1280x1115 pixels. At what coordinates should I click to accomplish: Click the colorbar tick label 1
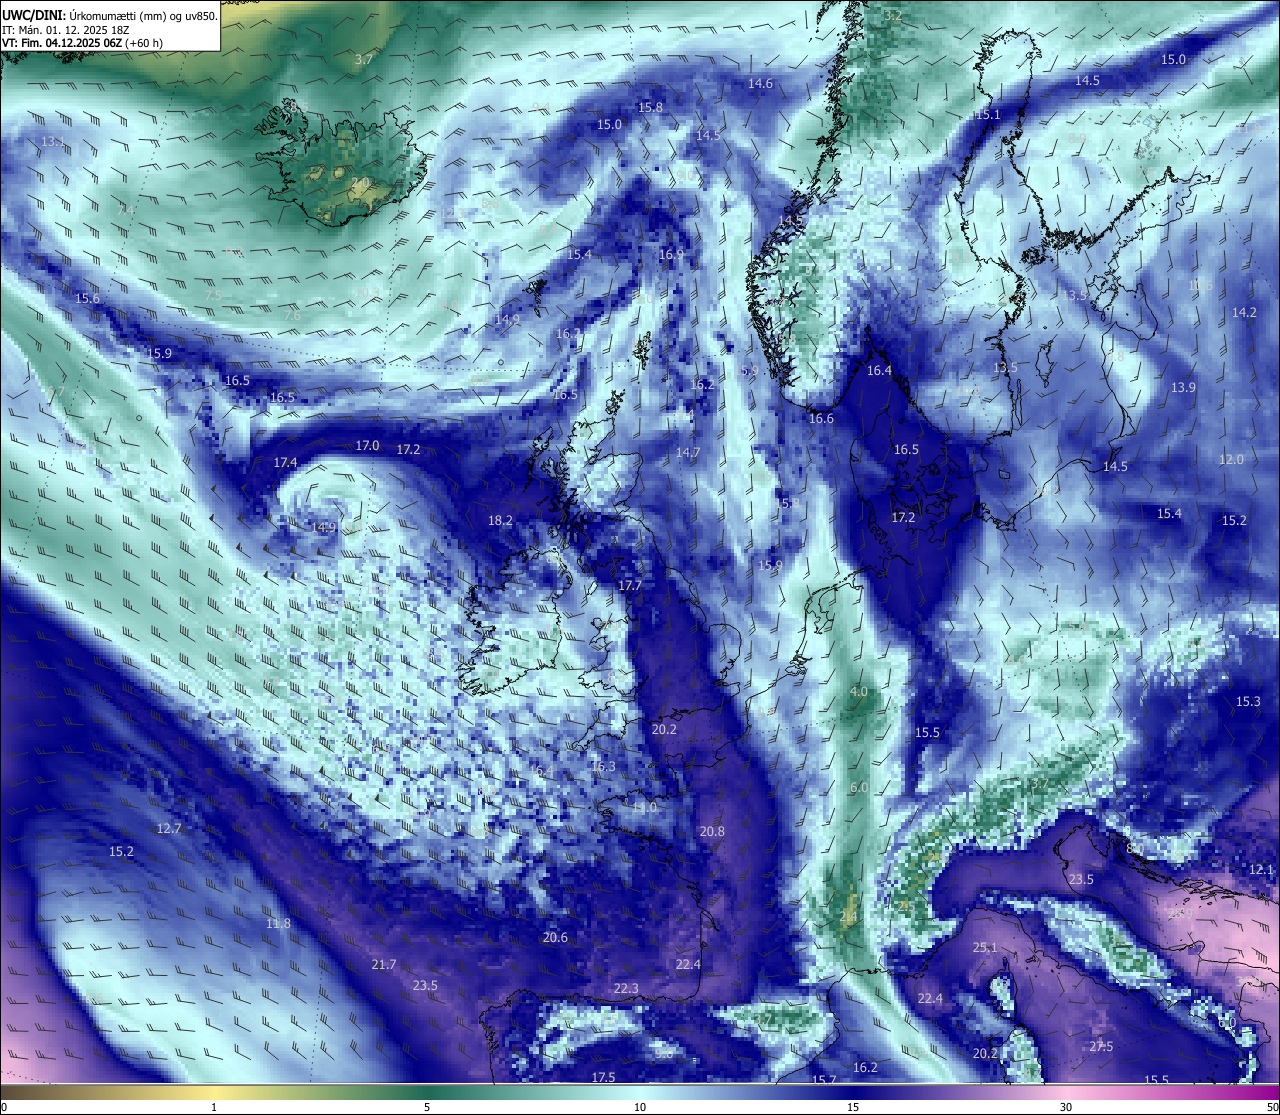214,1107
